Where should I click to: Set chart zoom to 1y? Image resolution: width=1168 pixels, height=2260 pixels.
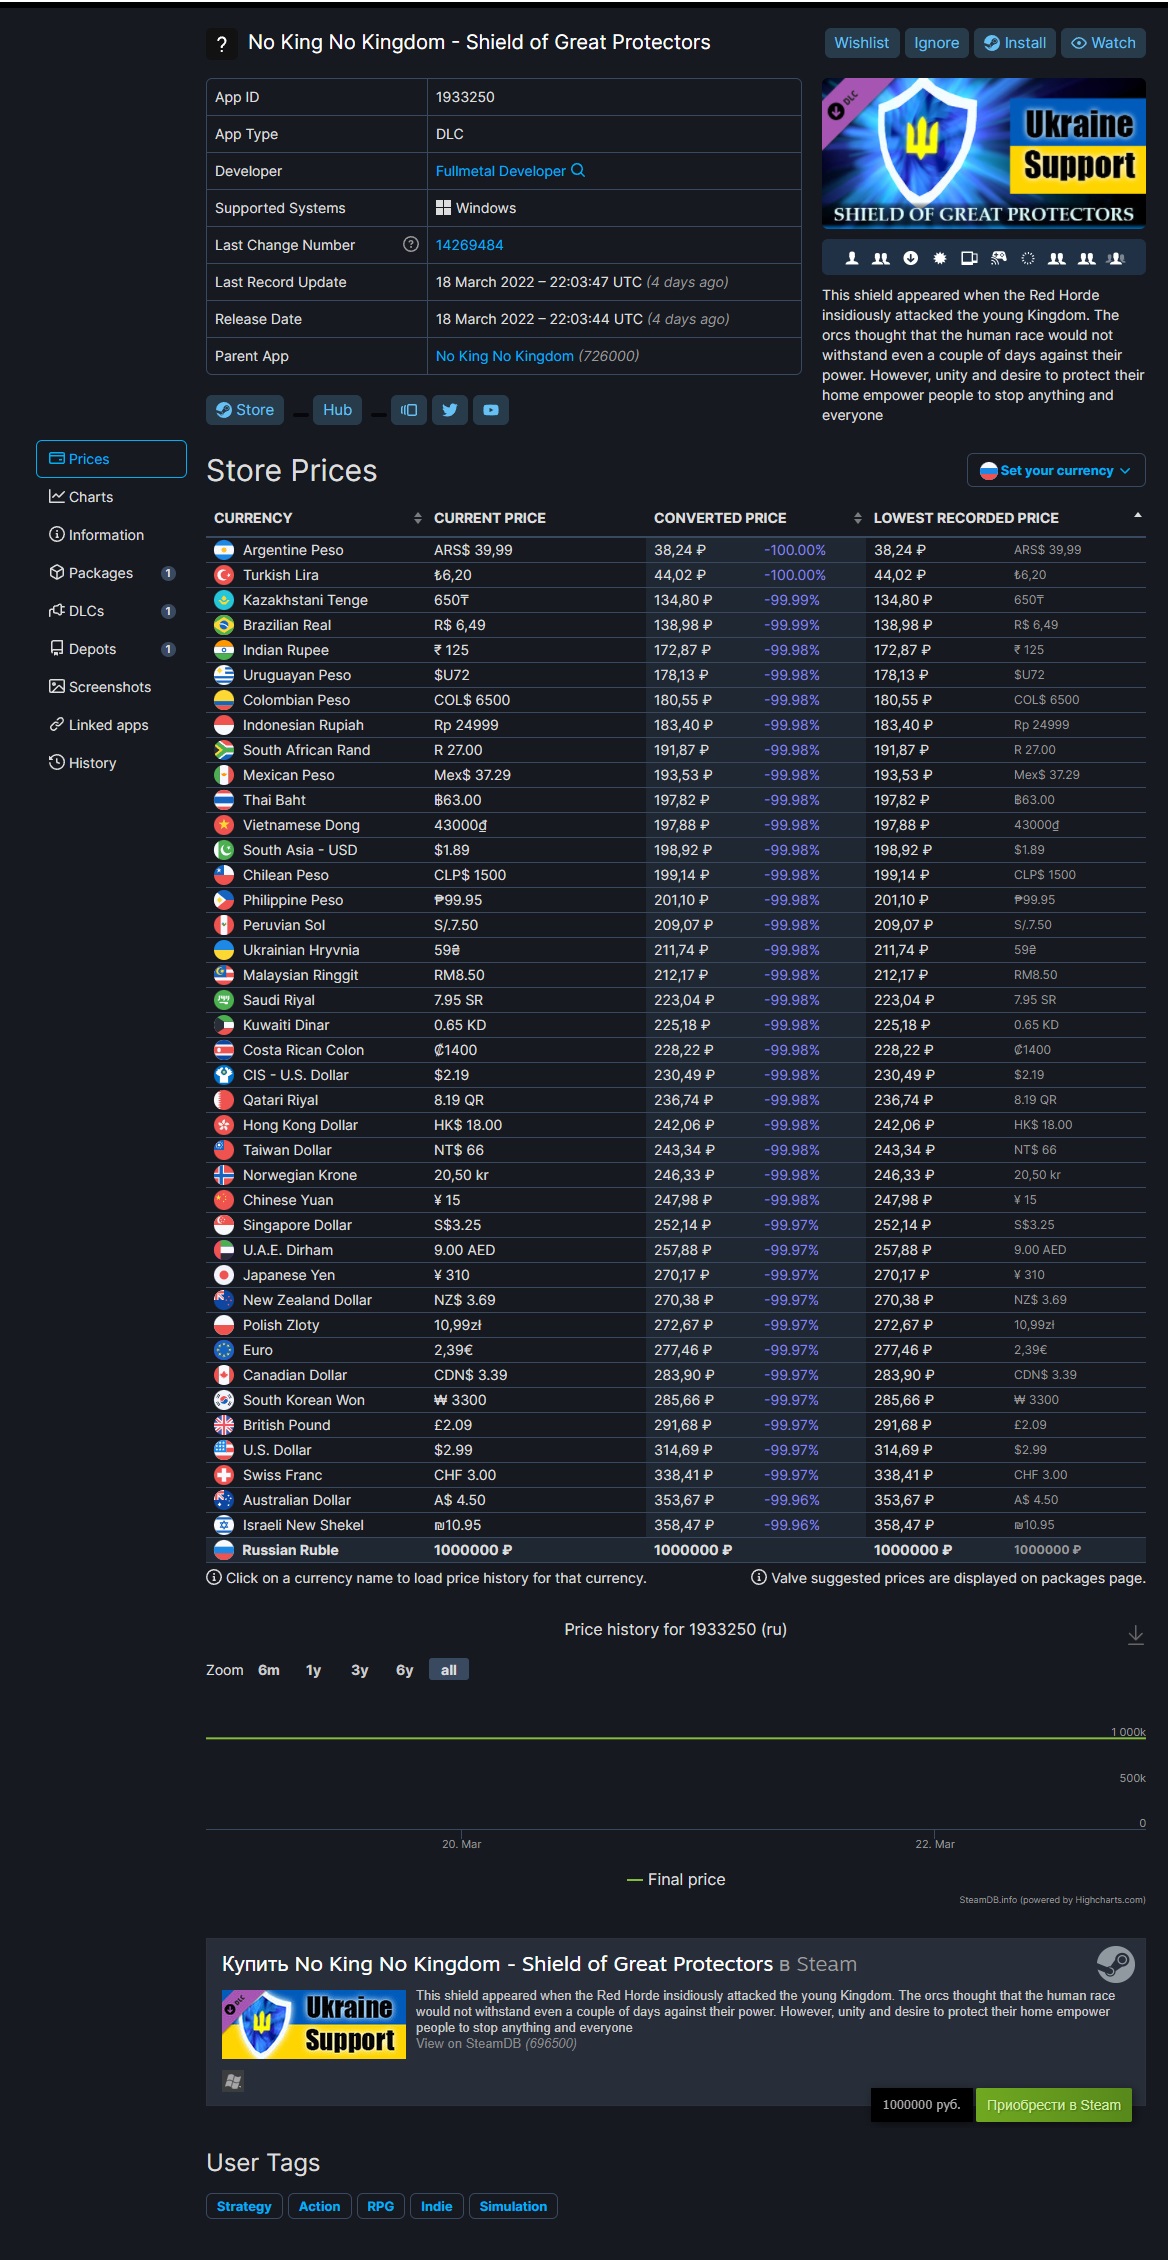pyautogui.click(x=313, y=1670)
